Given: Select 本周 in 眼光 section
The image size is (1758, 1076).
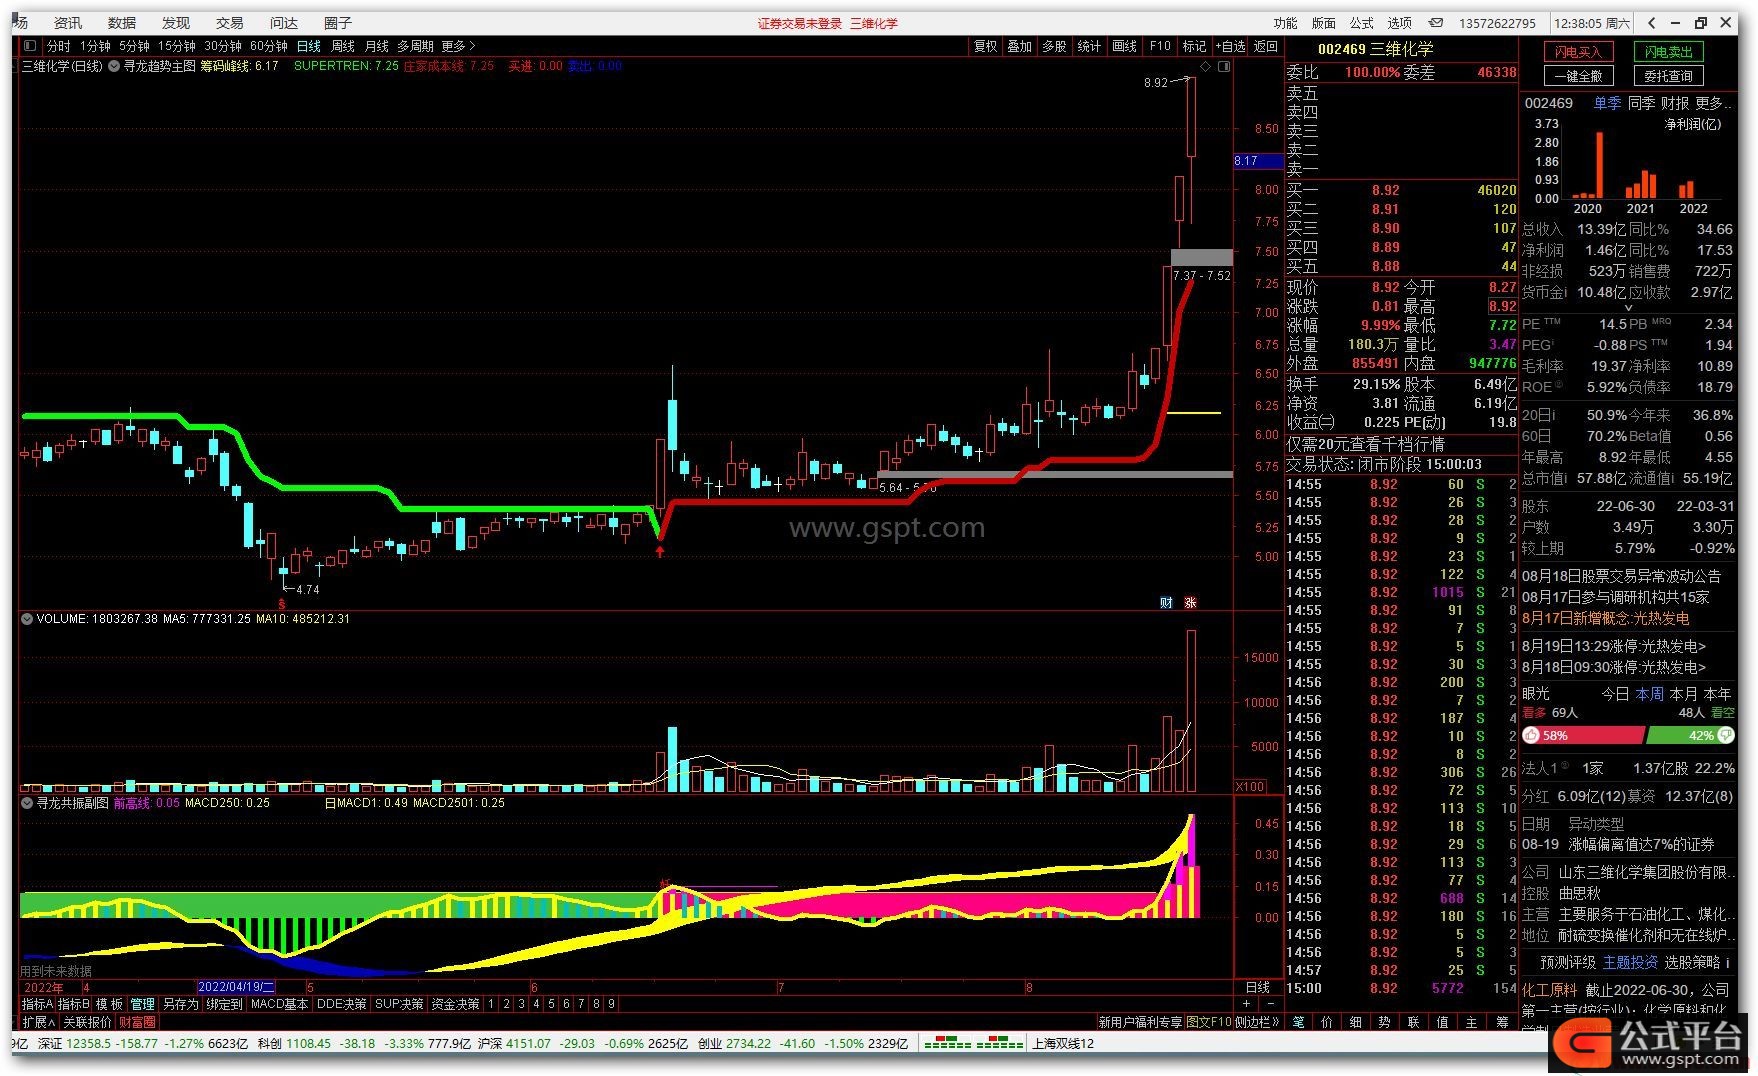Looking at the screenshot, I should [1649, 693].
